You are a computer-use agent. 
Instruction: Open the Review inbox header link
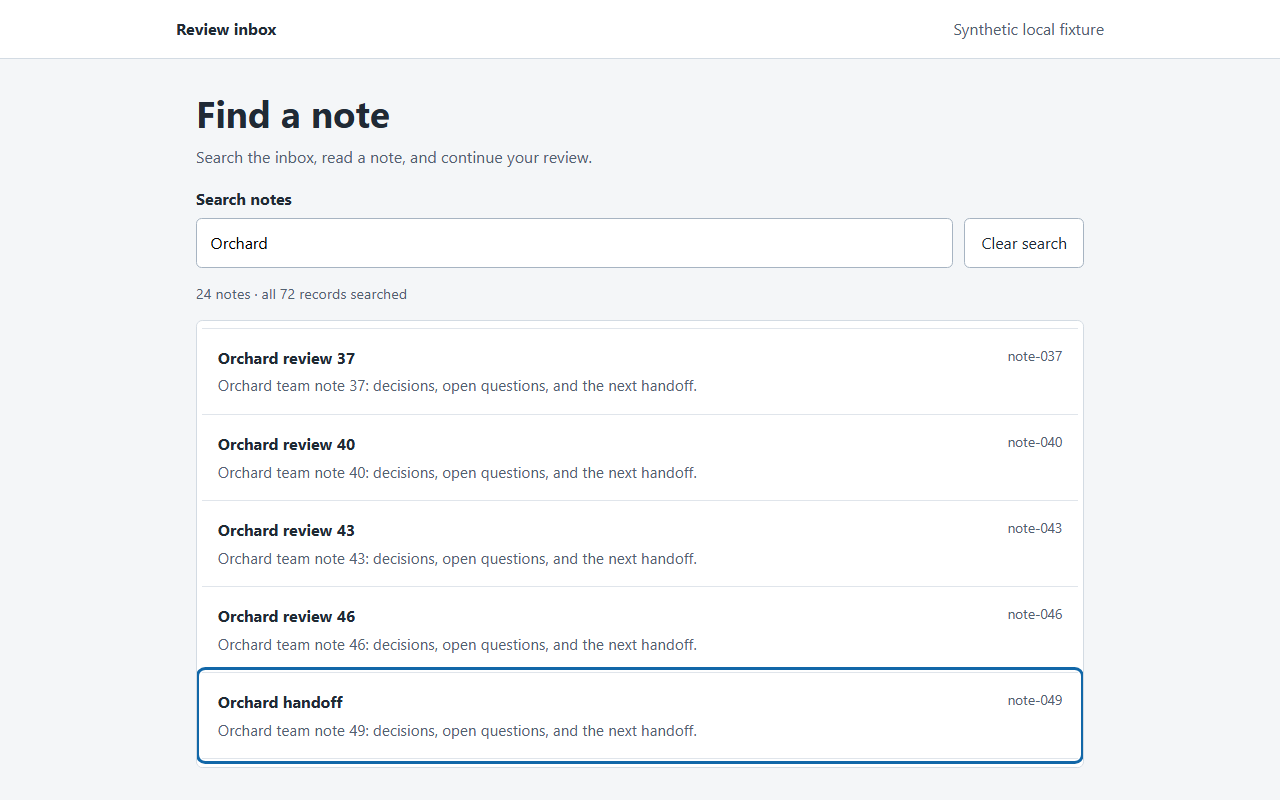point(226,30)
